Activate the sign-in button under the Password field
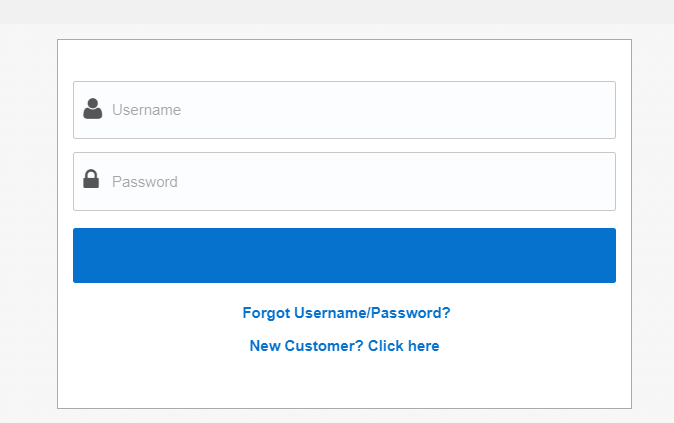674x423 pixels. click(x=344, y=255)
